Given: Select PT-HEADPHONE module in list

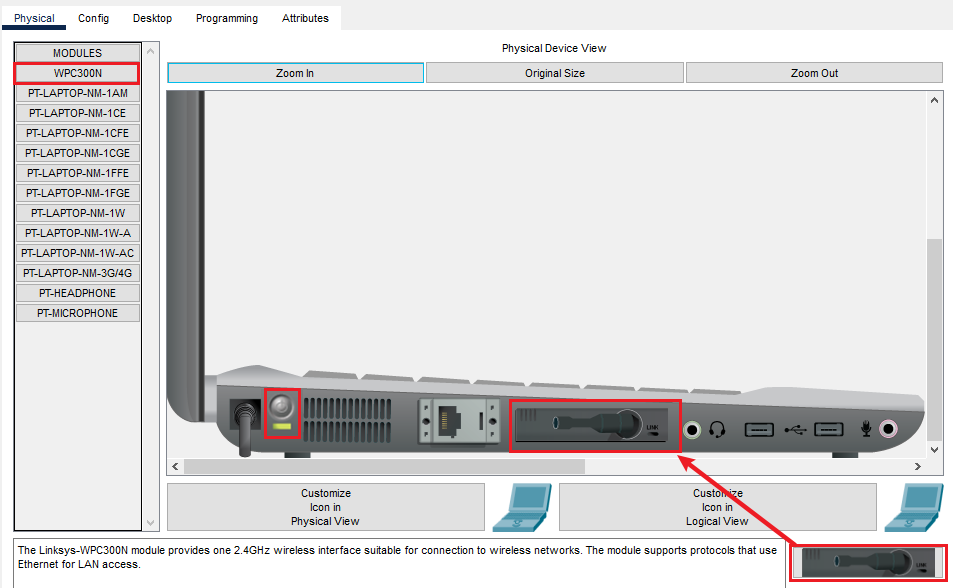Looking at the screenshot, I should (78, 293).
